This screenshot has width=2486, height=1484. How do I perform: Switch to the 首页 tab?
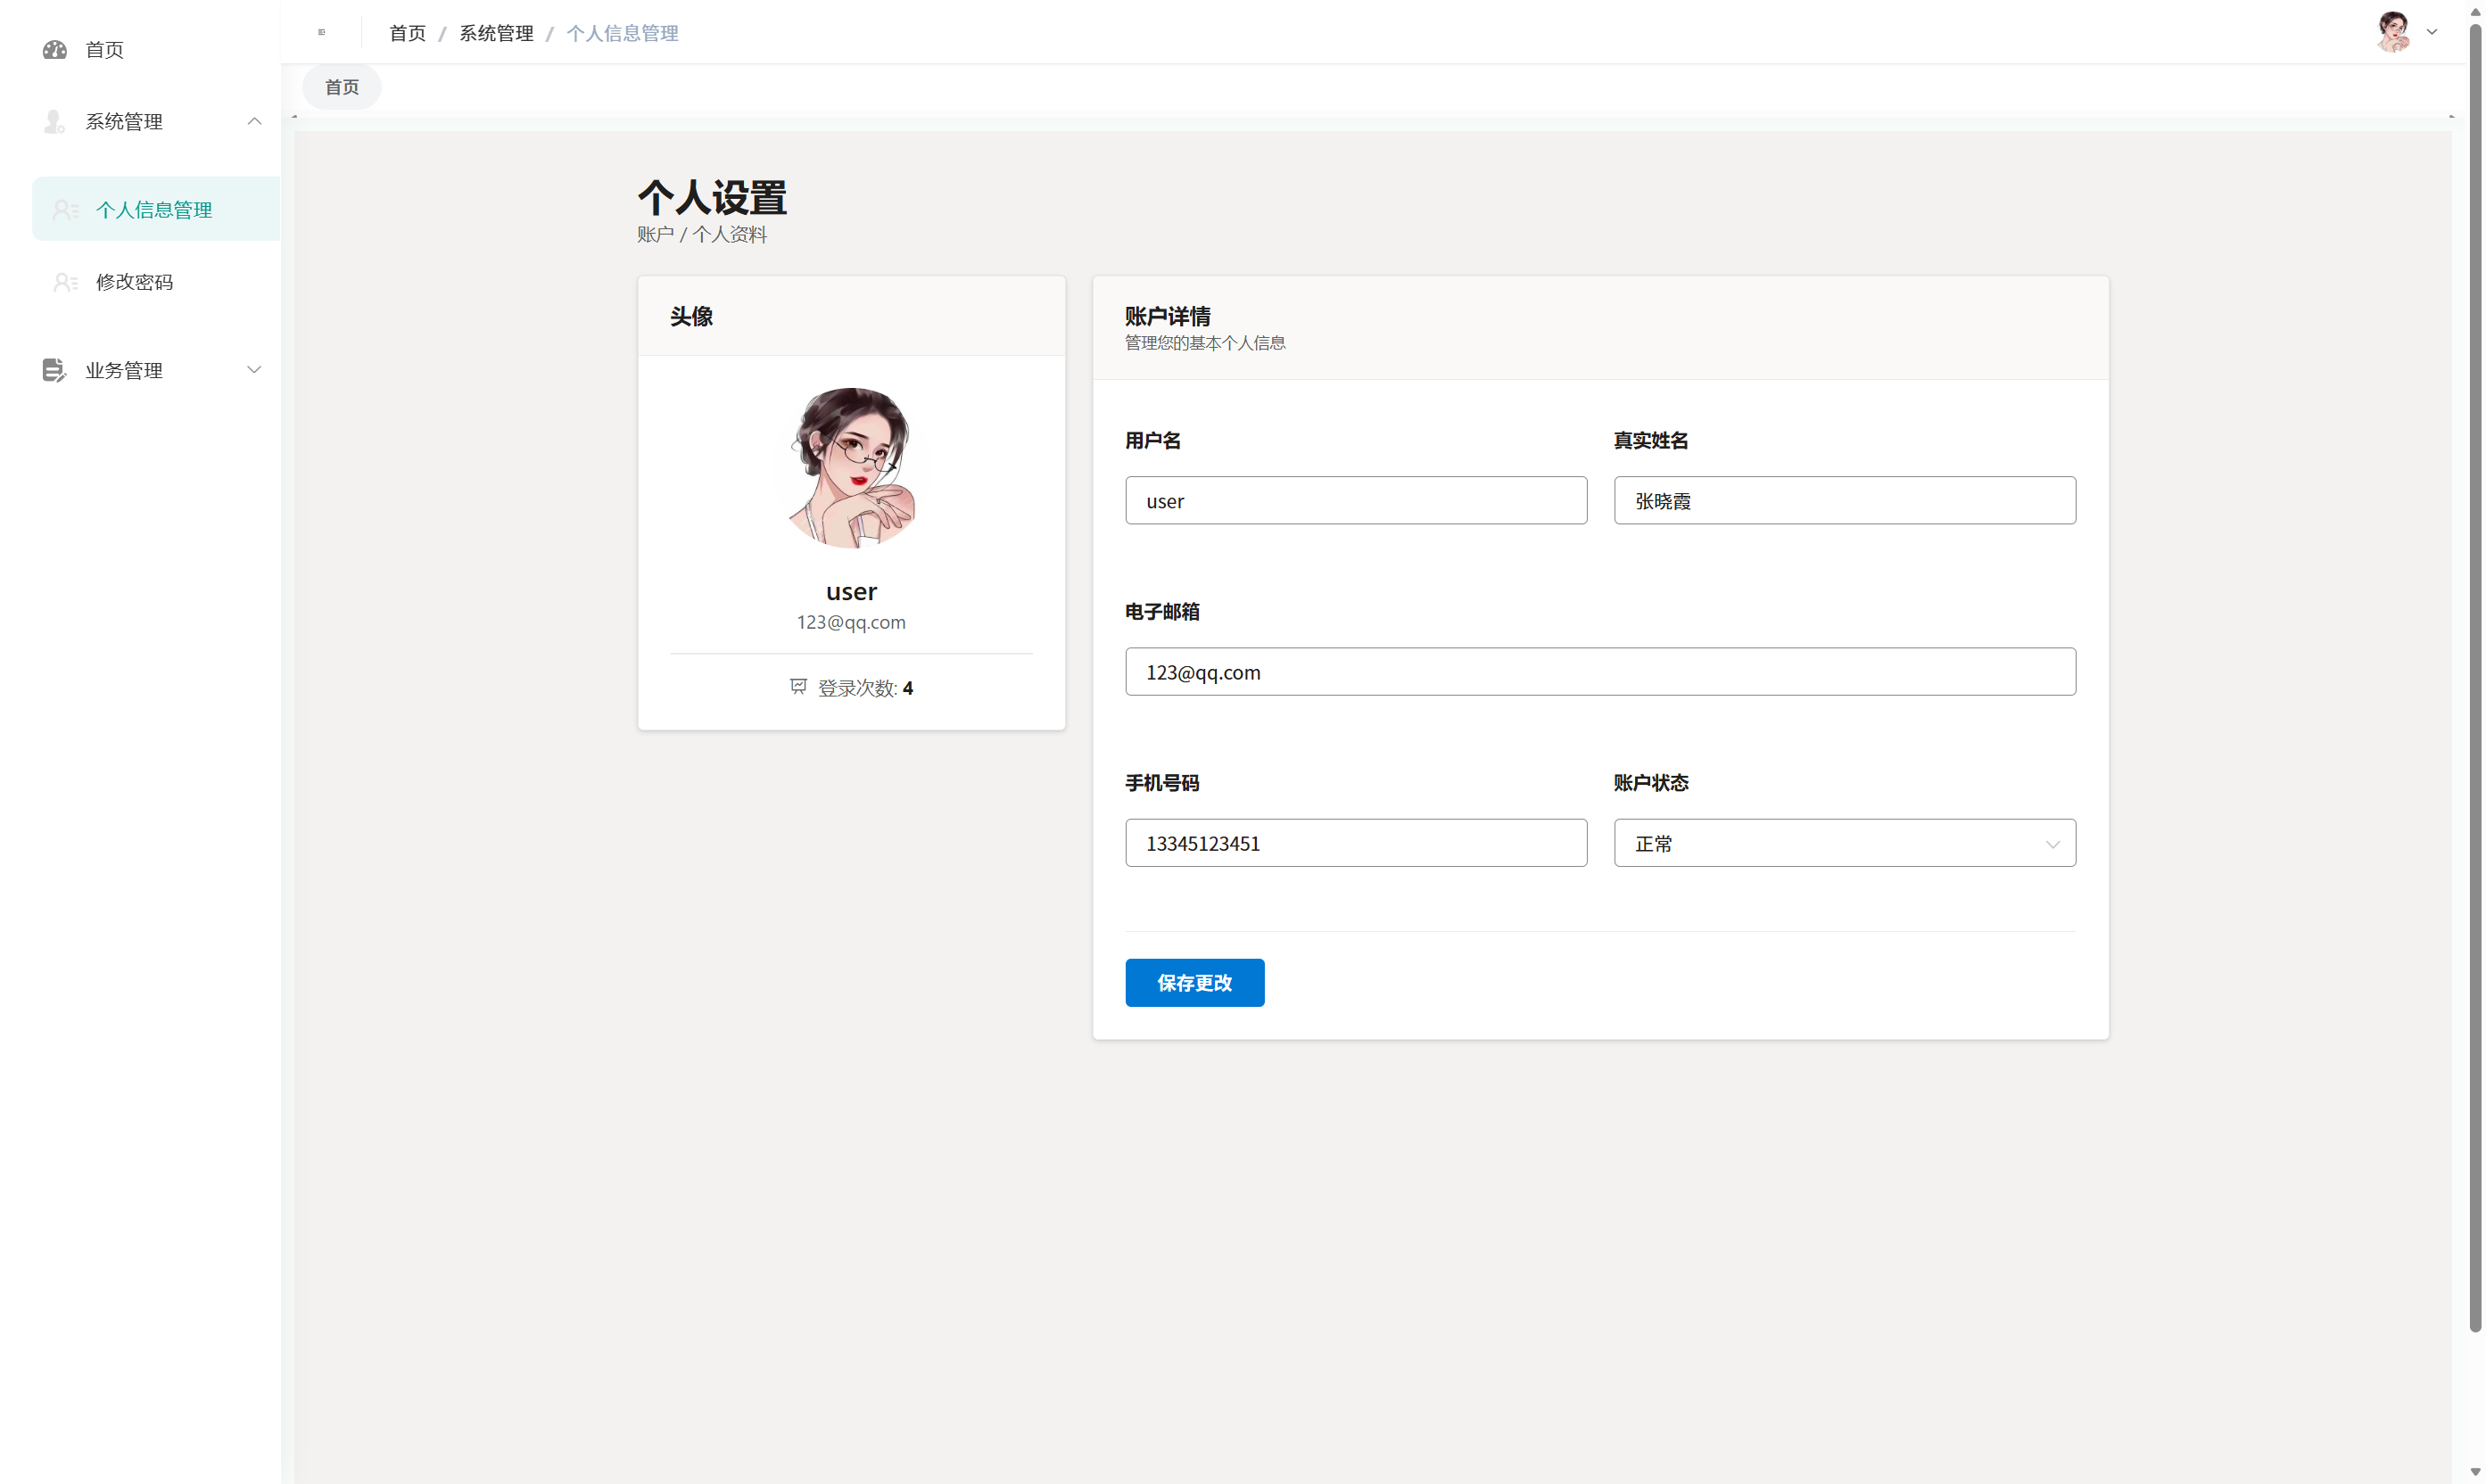click(341, 86)
